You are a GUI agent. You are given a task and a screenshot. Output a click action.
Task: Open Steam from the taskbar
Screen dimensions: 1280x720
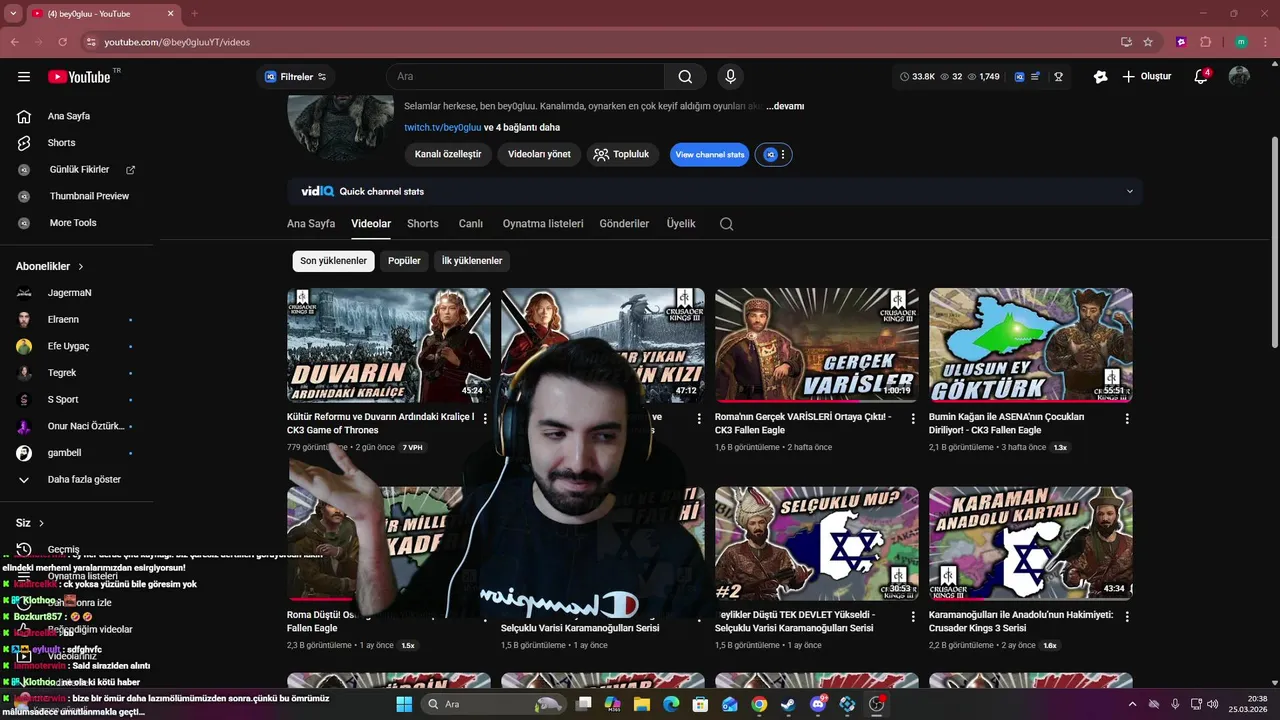pos(788,704)
